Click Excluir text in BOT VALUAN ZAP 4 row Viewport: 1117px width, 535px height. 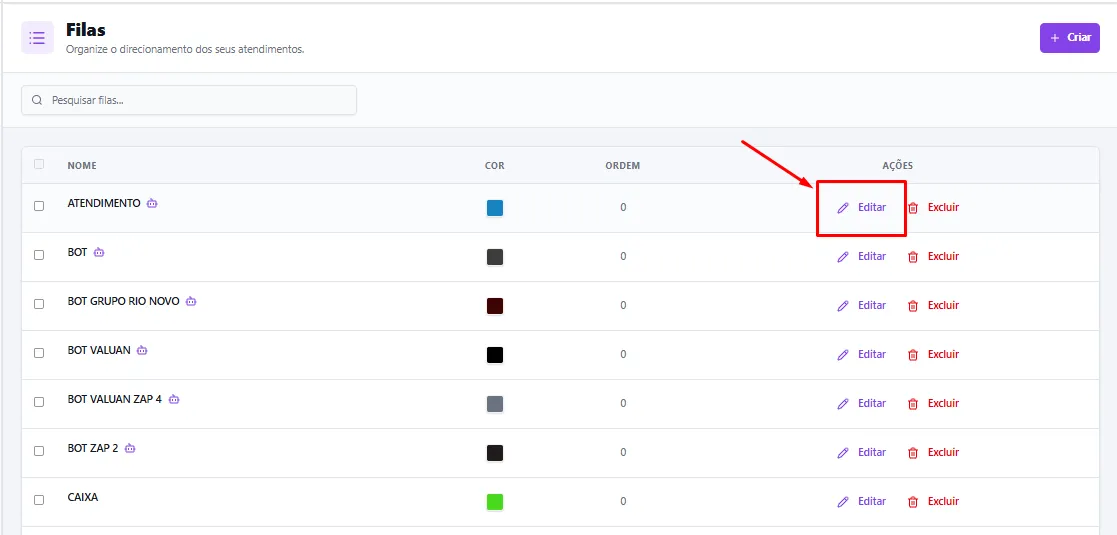click(943, 403)
